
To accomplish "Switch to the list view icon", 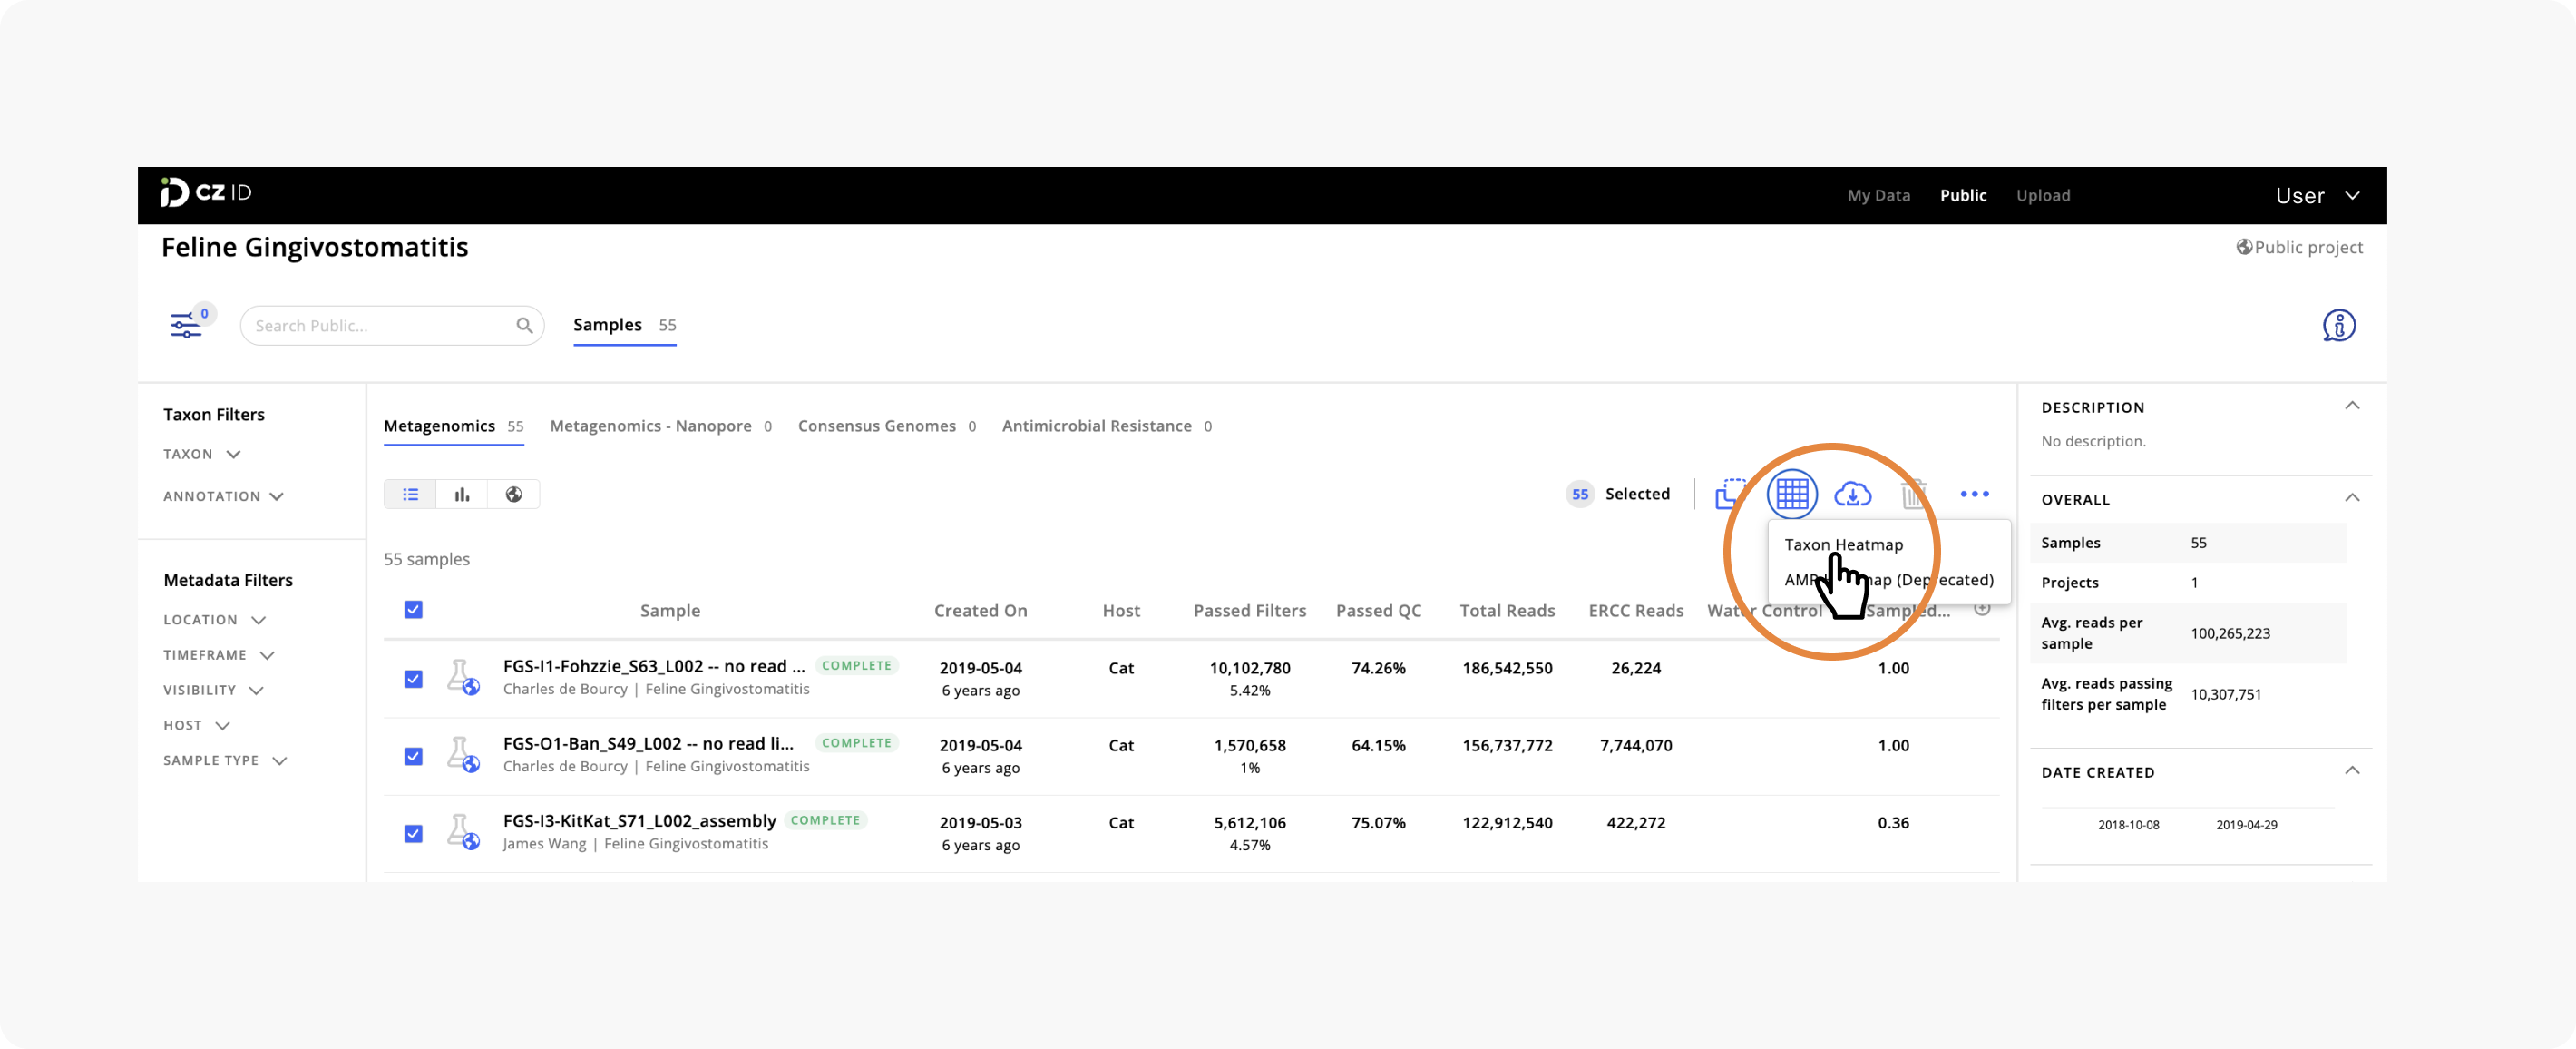I will 410,494.
